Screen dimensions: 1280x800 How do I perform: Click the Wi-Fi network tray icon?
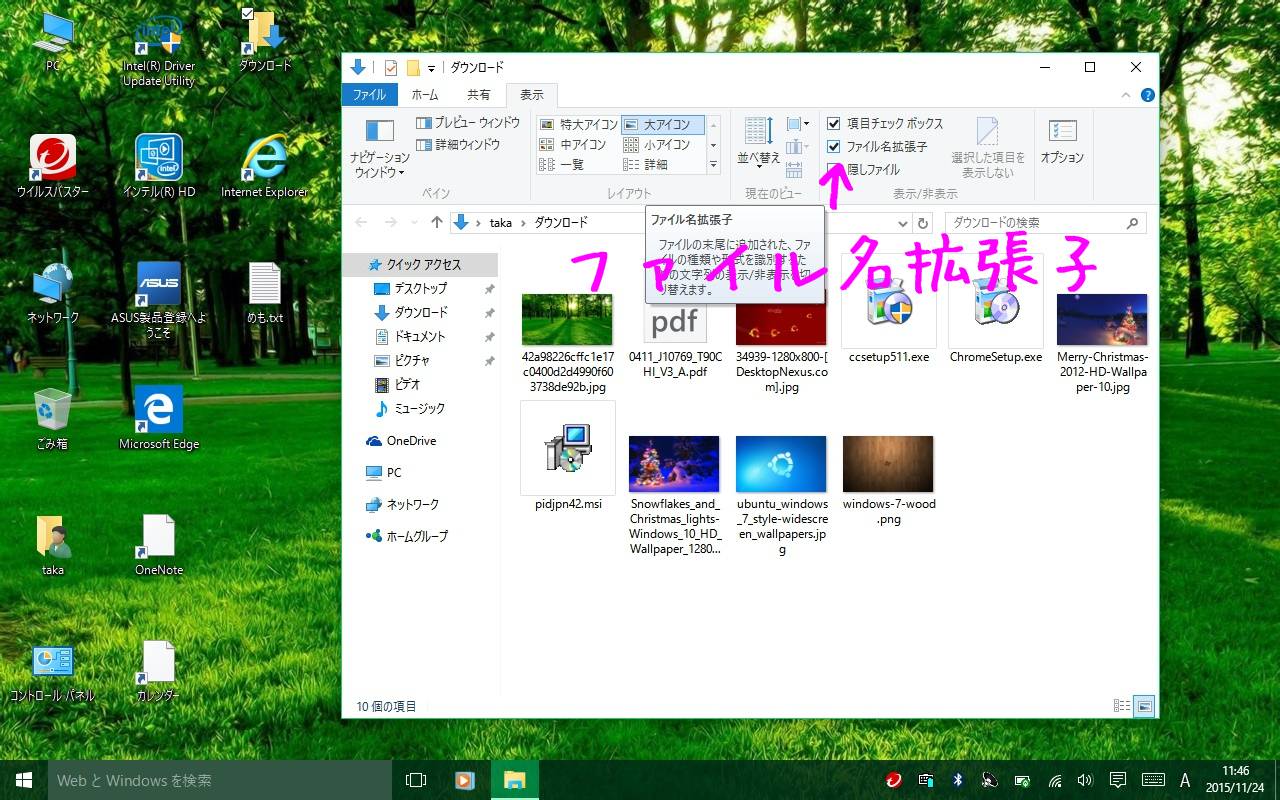[x=1054, y=780]
